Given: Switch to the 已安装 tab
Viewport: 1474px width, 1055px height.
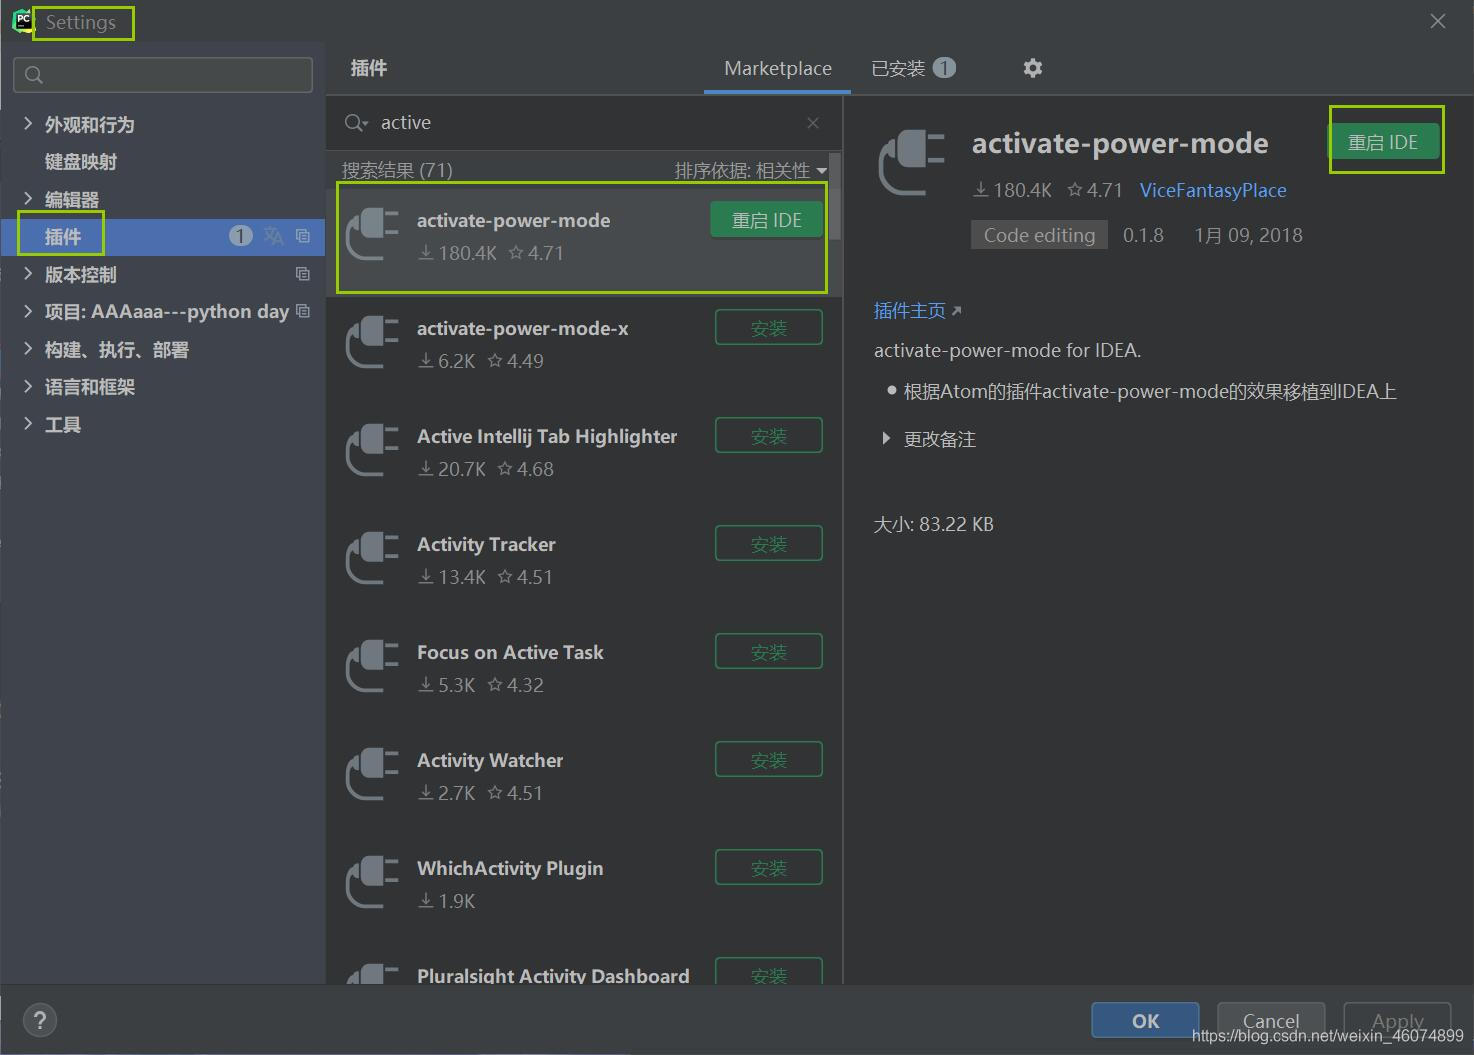Looking at the screenshot, I should [913, 68].
